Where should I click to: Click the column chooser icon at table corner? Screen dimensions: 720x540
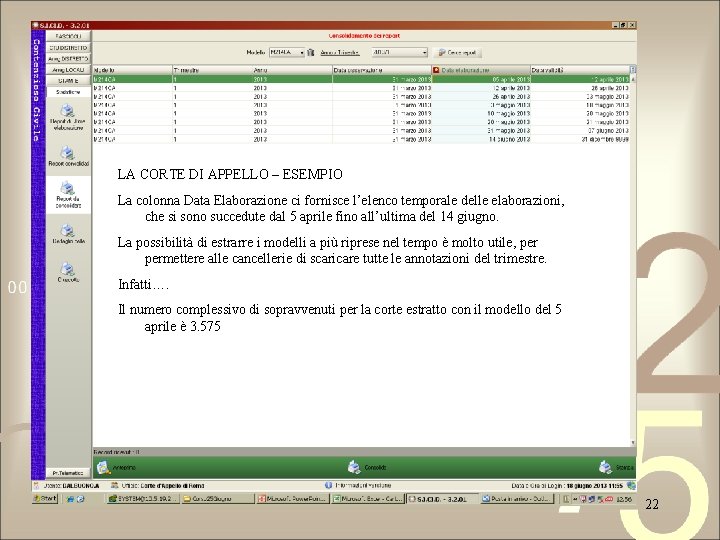click(x=633, y=70)
